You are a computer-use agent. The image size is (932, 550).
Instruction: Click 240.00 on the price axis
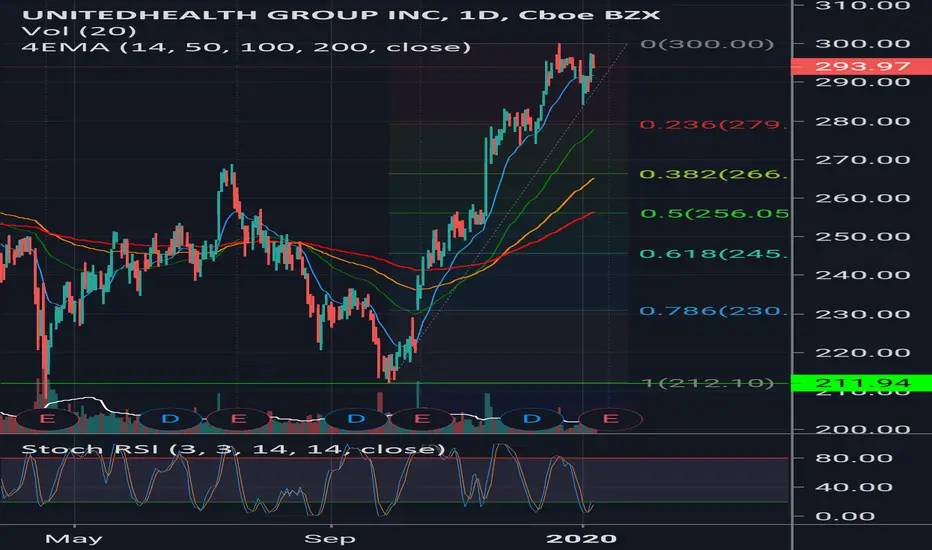[x=862, y=275]
